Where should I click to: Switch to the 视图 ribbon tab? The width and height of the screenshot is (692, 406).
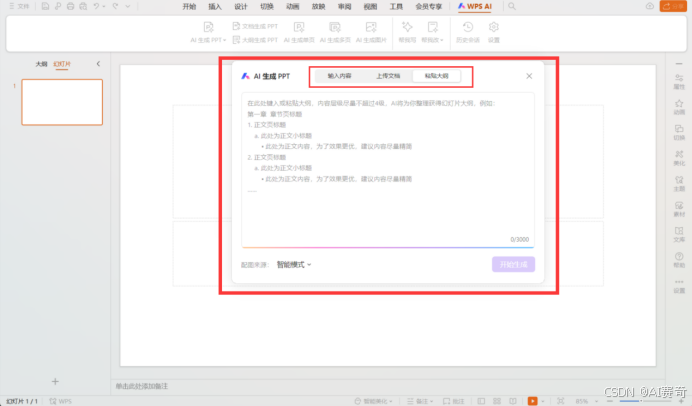370,6
